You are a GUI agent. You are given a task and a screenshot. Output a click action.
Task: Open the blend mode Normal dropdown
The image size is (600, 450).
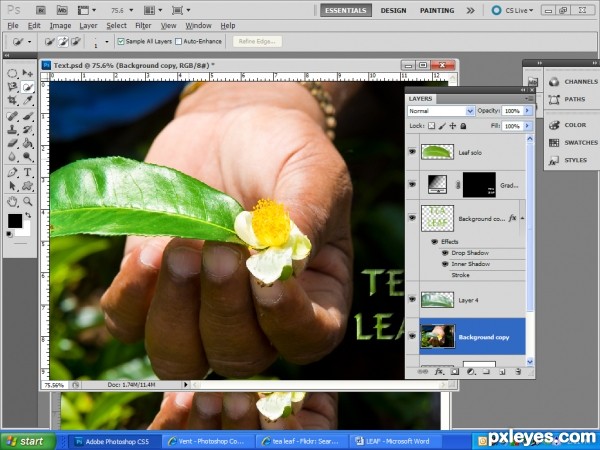(x=441, y=111)
